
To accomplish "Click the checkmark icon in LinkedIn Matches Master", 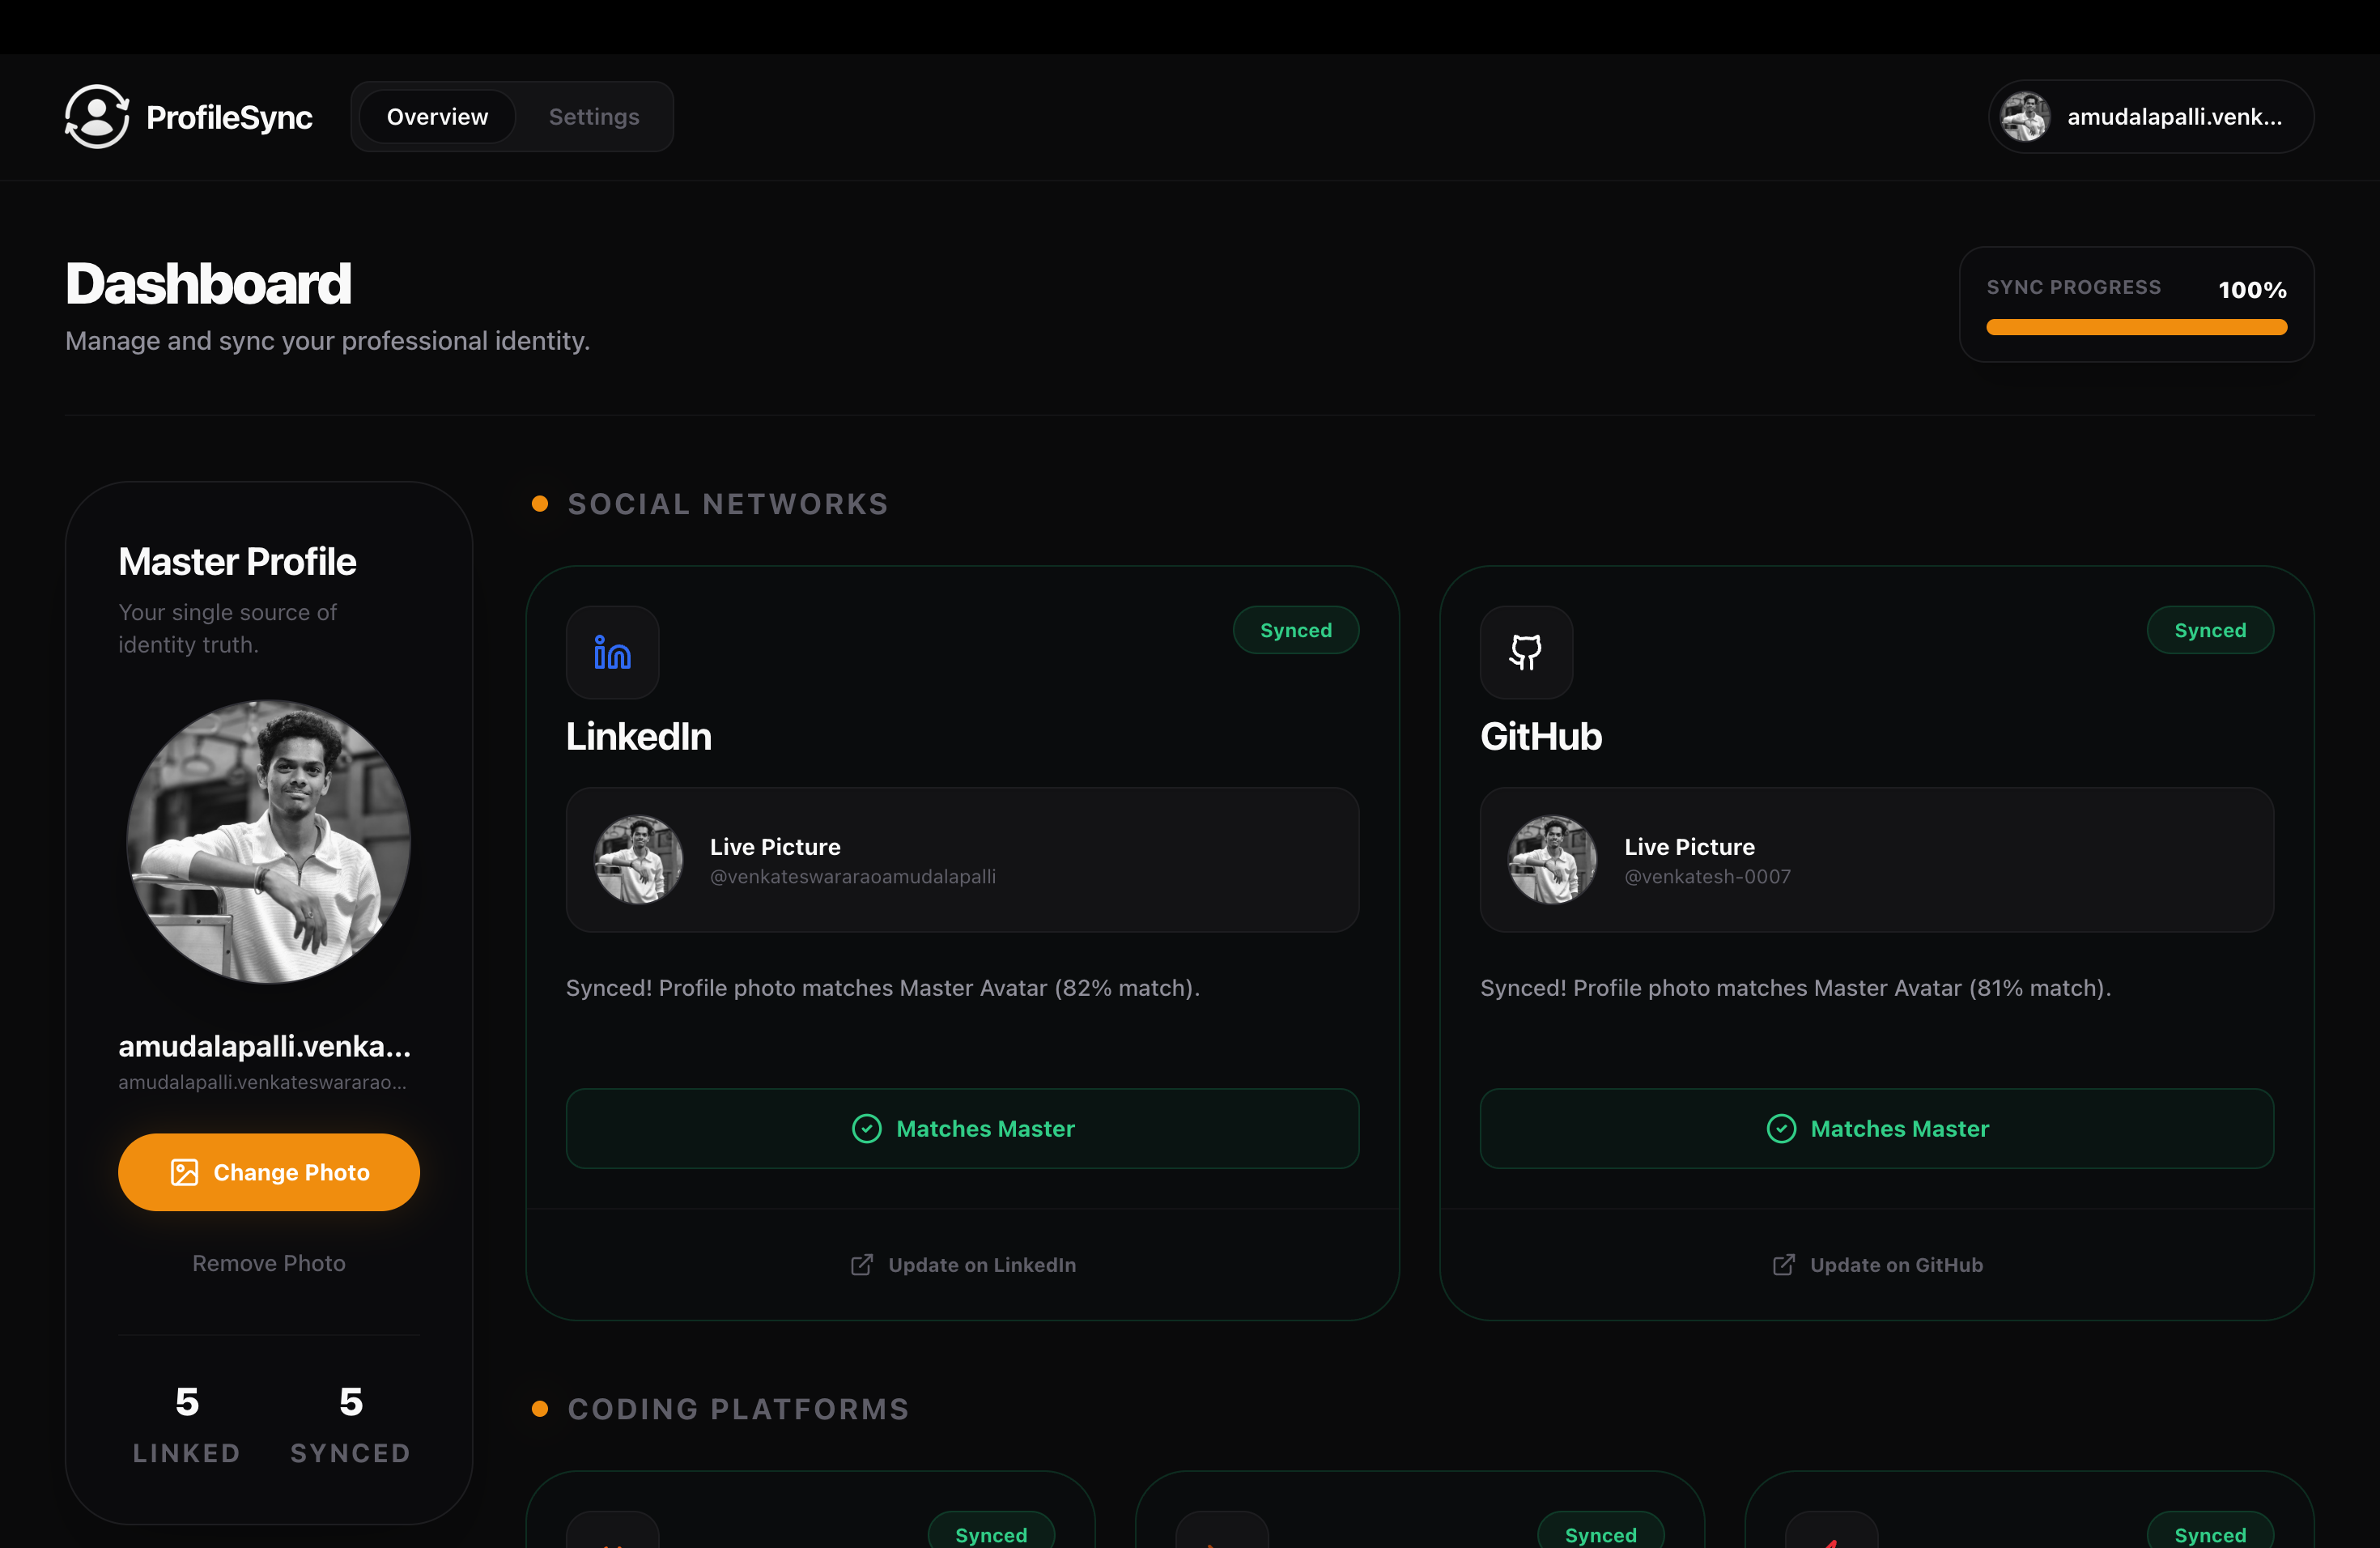I will click(x=866, y=1128).
